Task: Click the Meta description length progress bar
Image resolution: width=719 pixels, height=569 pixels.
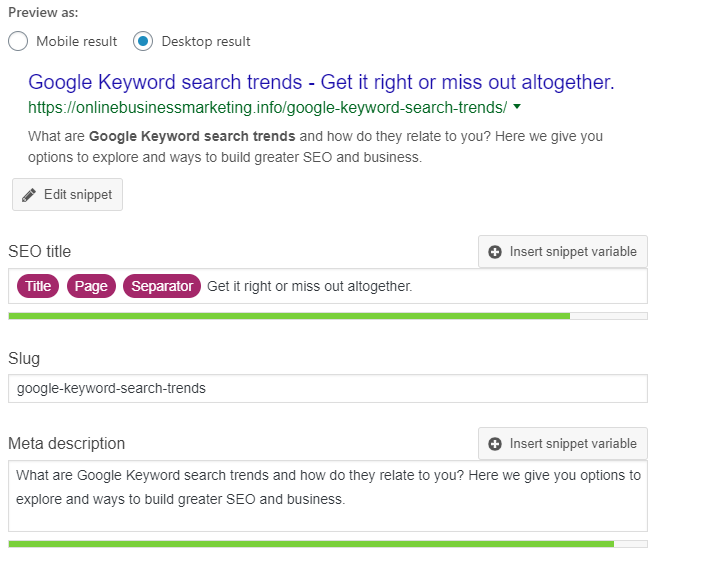Action: pos(328,544)
